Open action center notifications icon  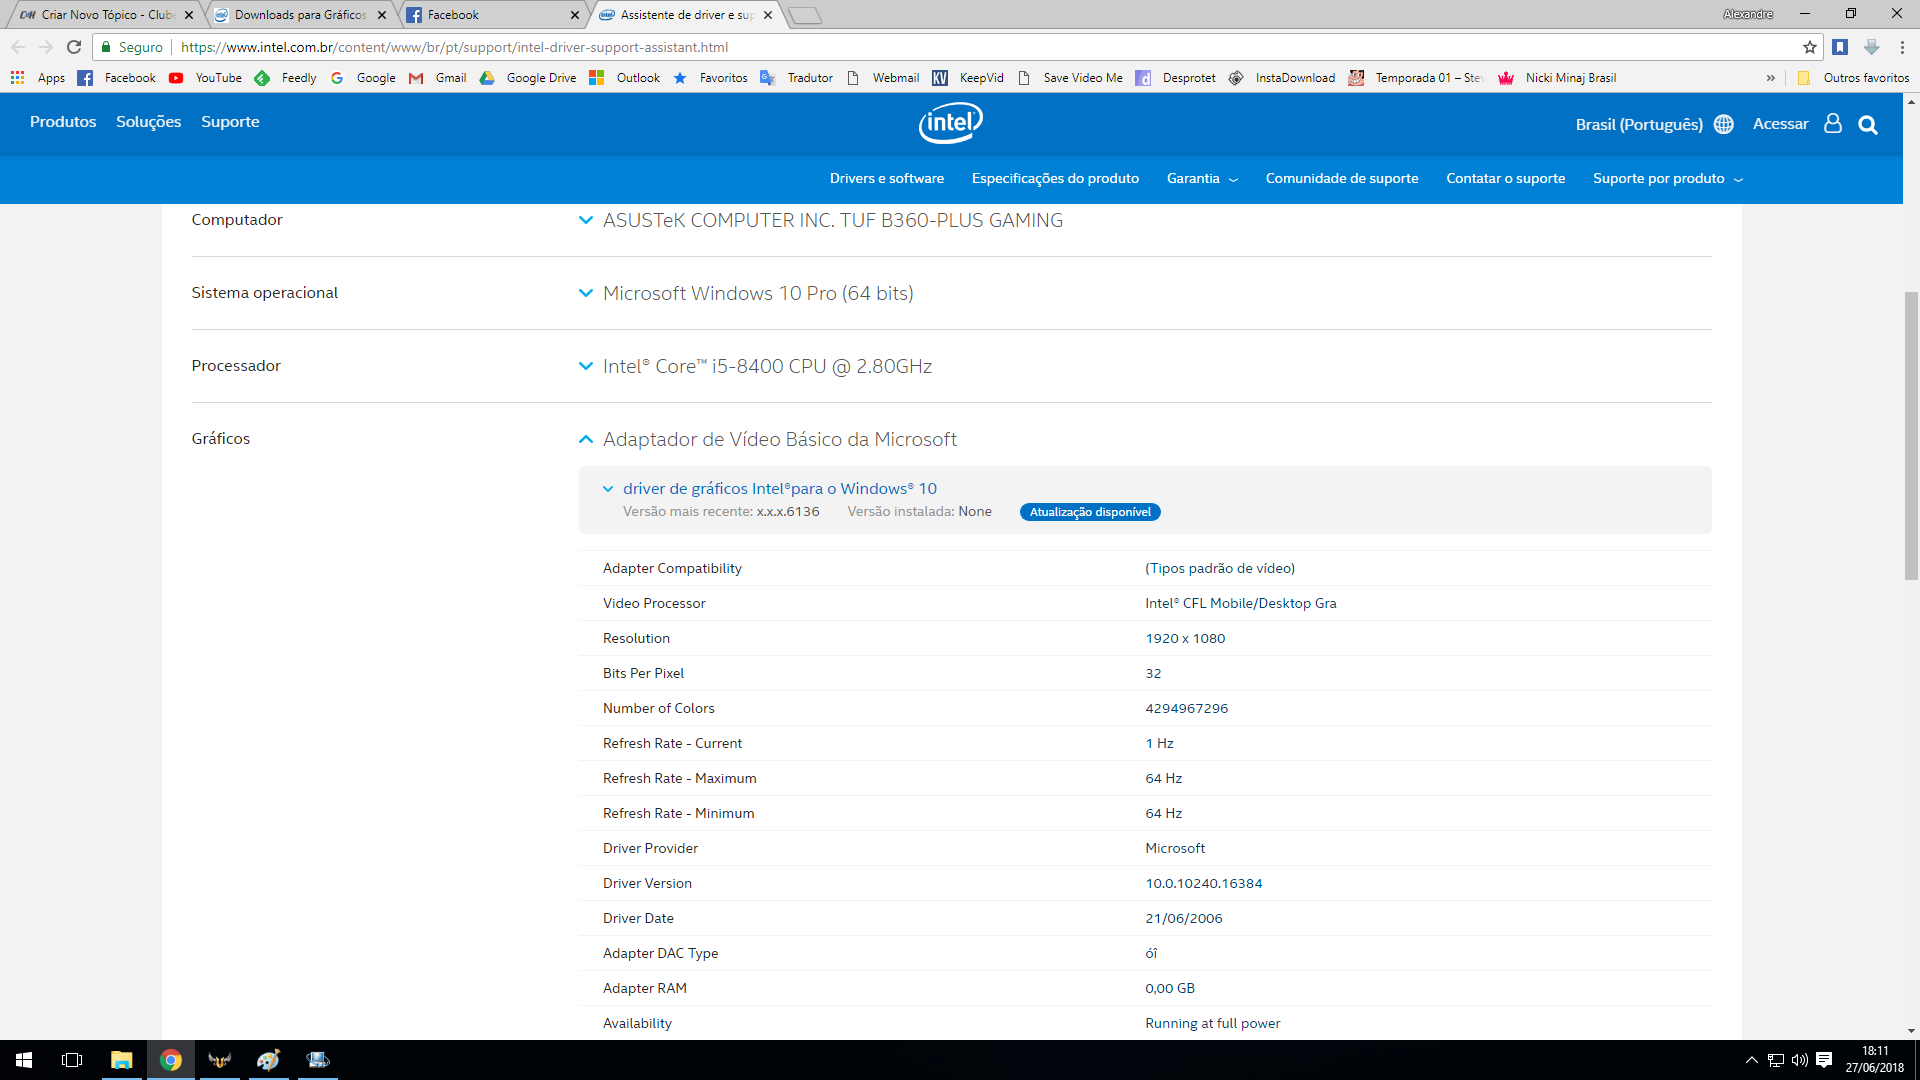click(1824, 1060)
